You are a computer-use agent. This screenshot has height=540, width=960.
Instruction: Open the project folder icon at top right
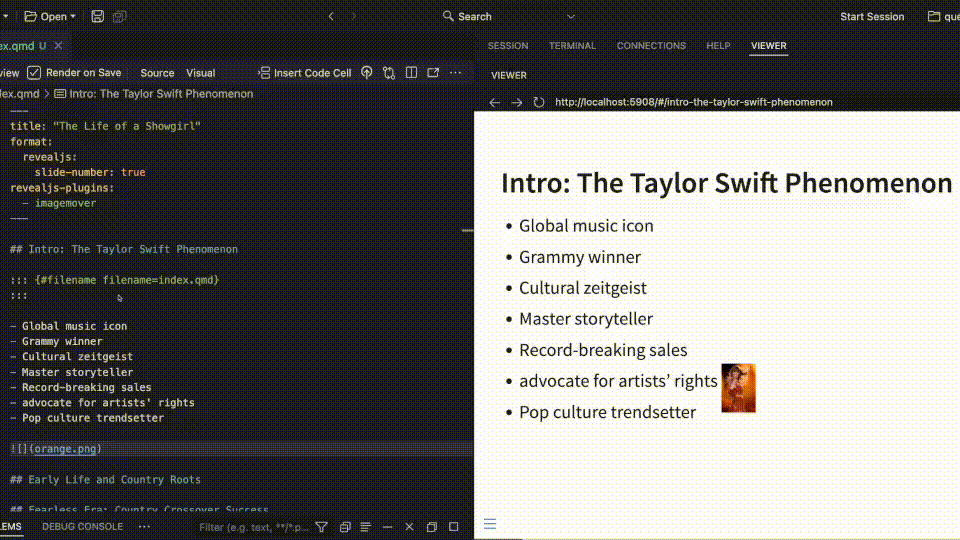(x=934, y=17)
